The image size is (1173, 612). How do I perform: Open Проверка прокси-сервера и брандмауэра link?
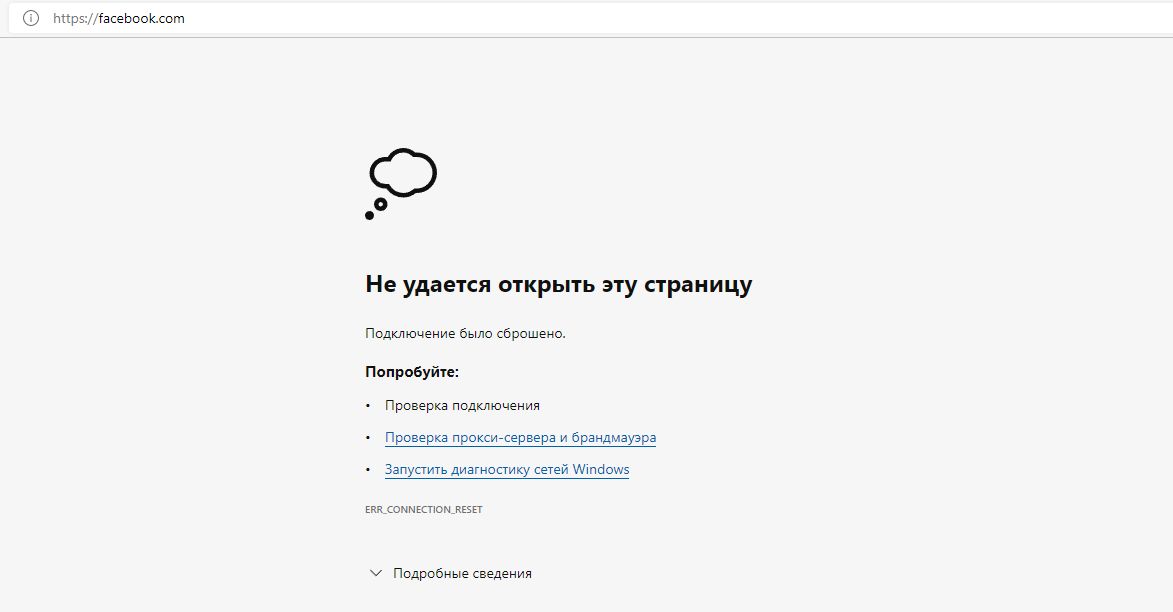click(x=520, y=437)
